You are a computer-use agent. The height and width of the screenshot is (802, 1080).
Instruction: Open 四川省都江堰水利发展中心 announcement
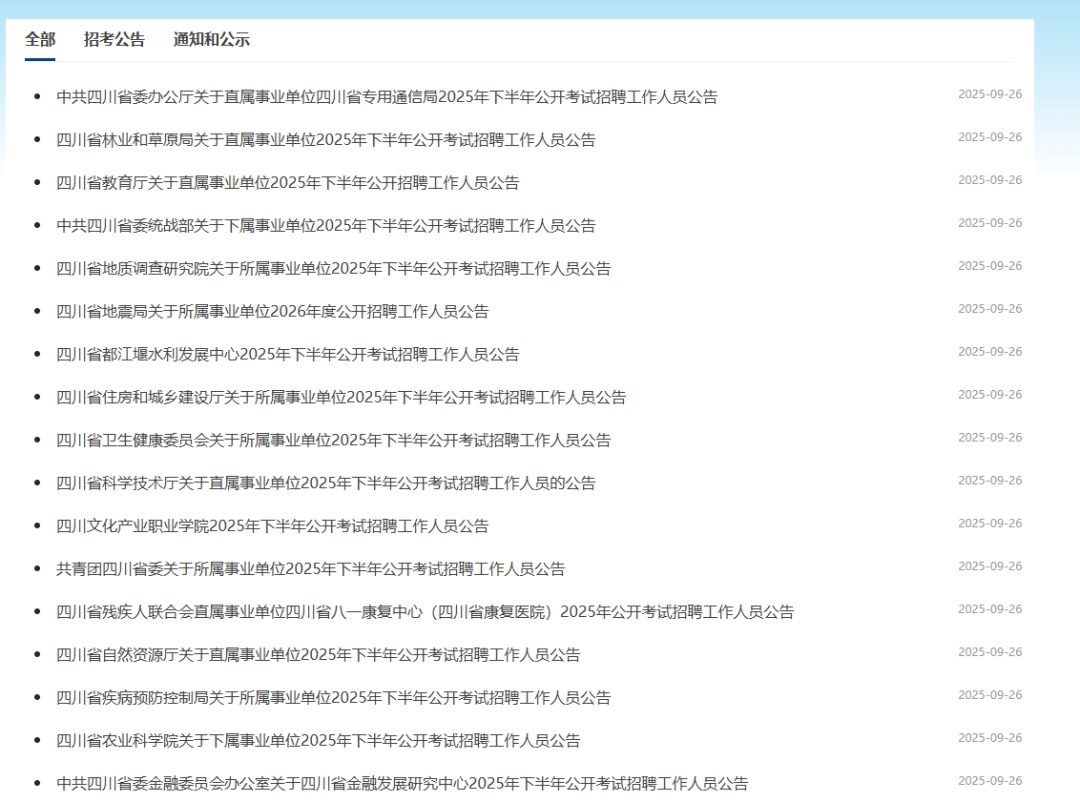(288, 355)
